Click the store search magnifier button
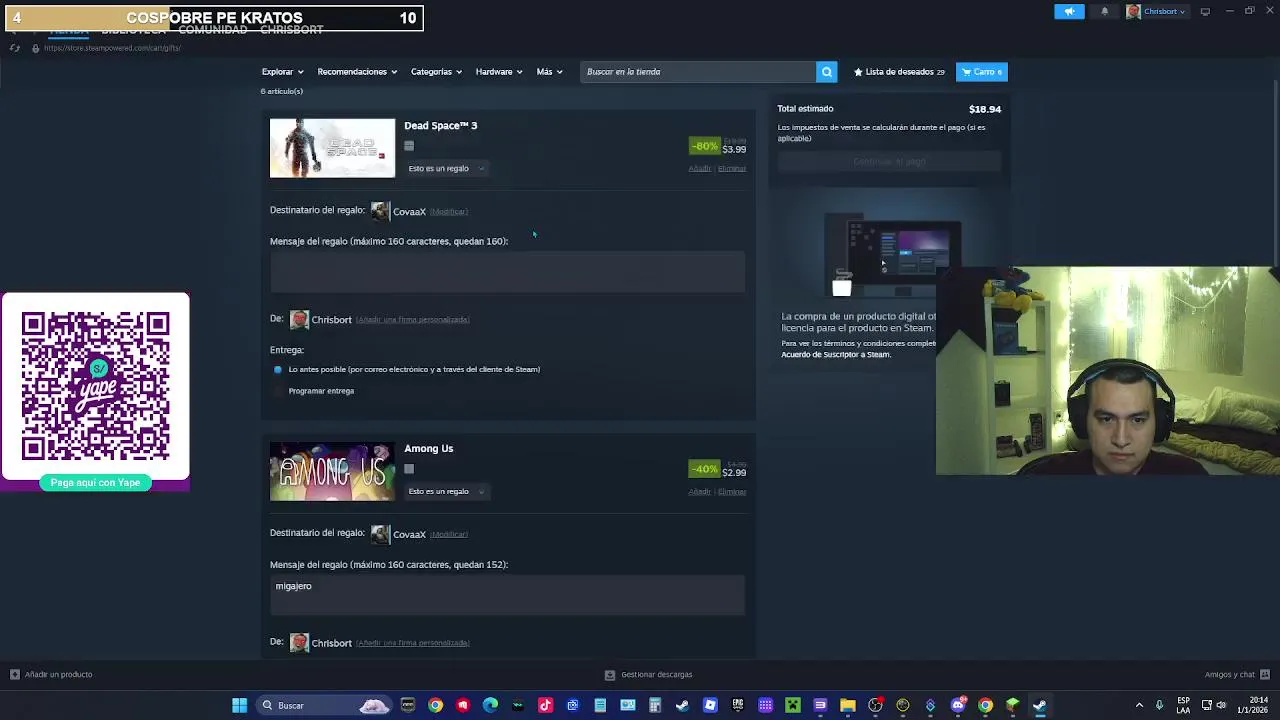This screenshot has width=1280, height=720. pyautogui.click(x=826, y=72)
